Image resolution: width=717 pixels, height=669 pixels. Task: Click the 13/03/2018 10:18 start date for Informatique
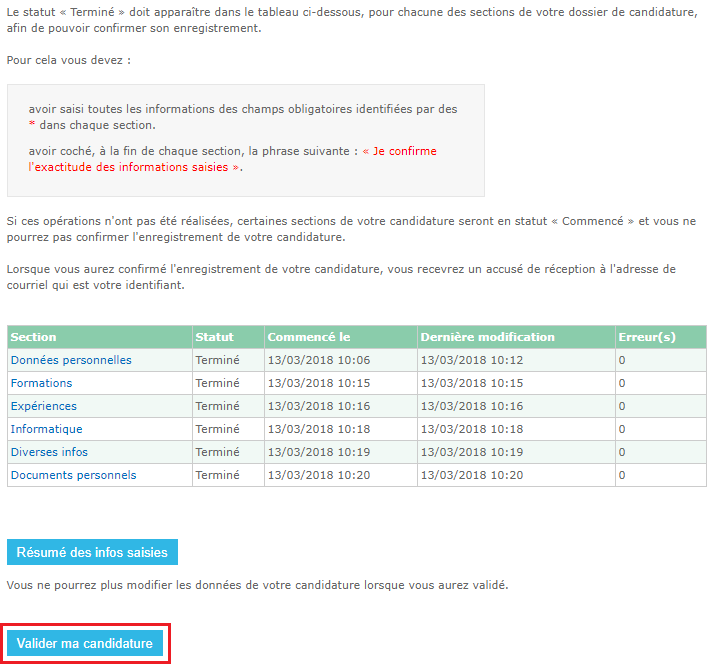319,429
